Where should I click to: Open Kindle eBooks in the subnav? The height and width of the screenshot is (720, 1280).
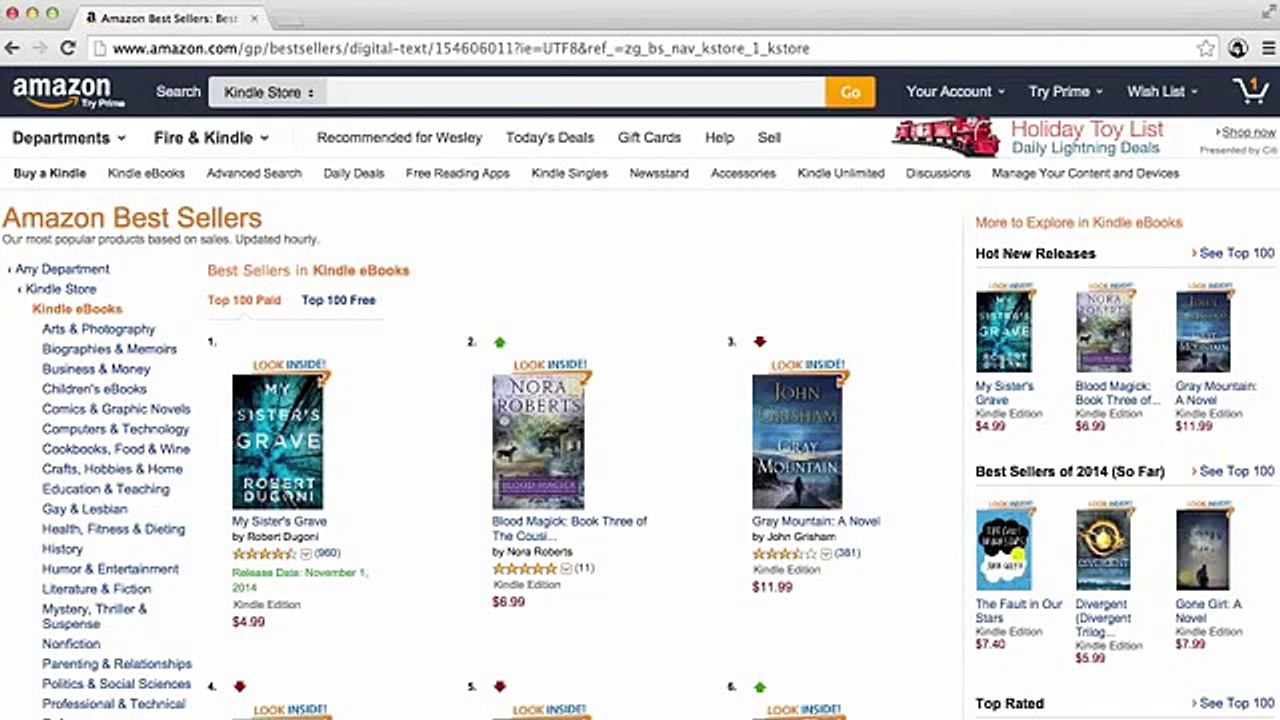click(x=146, y=173)
